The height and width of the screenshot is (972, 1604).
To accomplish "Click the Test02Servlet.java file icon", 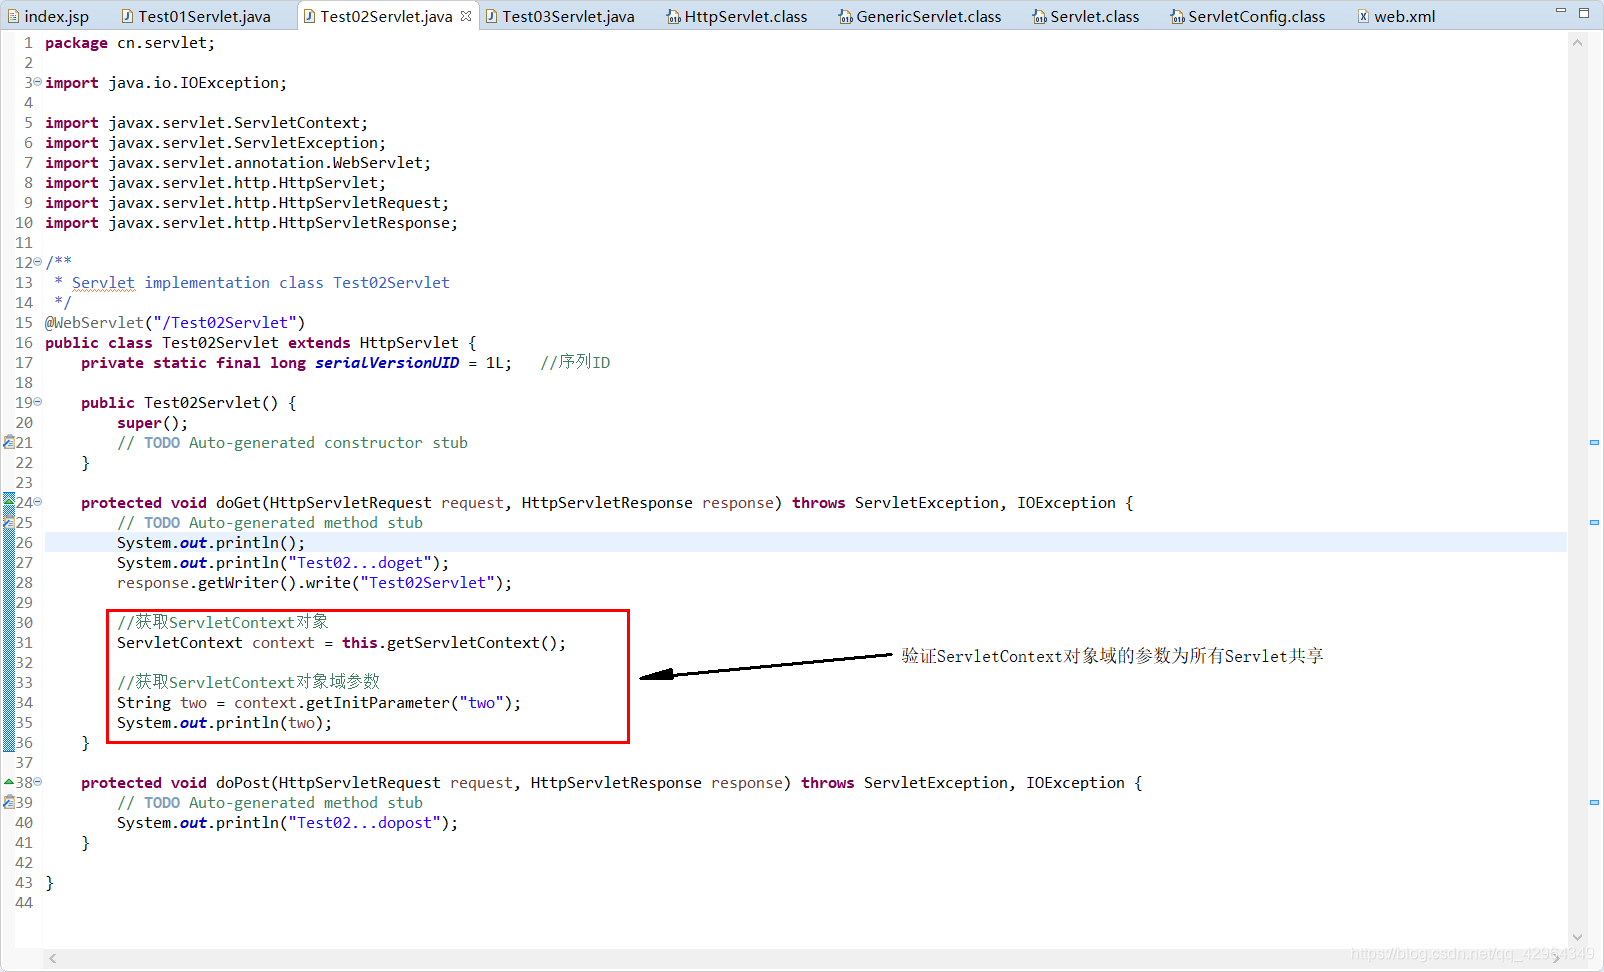I will point(309,16).
